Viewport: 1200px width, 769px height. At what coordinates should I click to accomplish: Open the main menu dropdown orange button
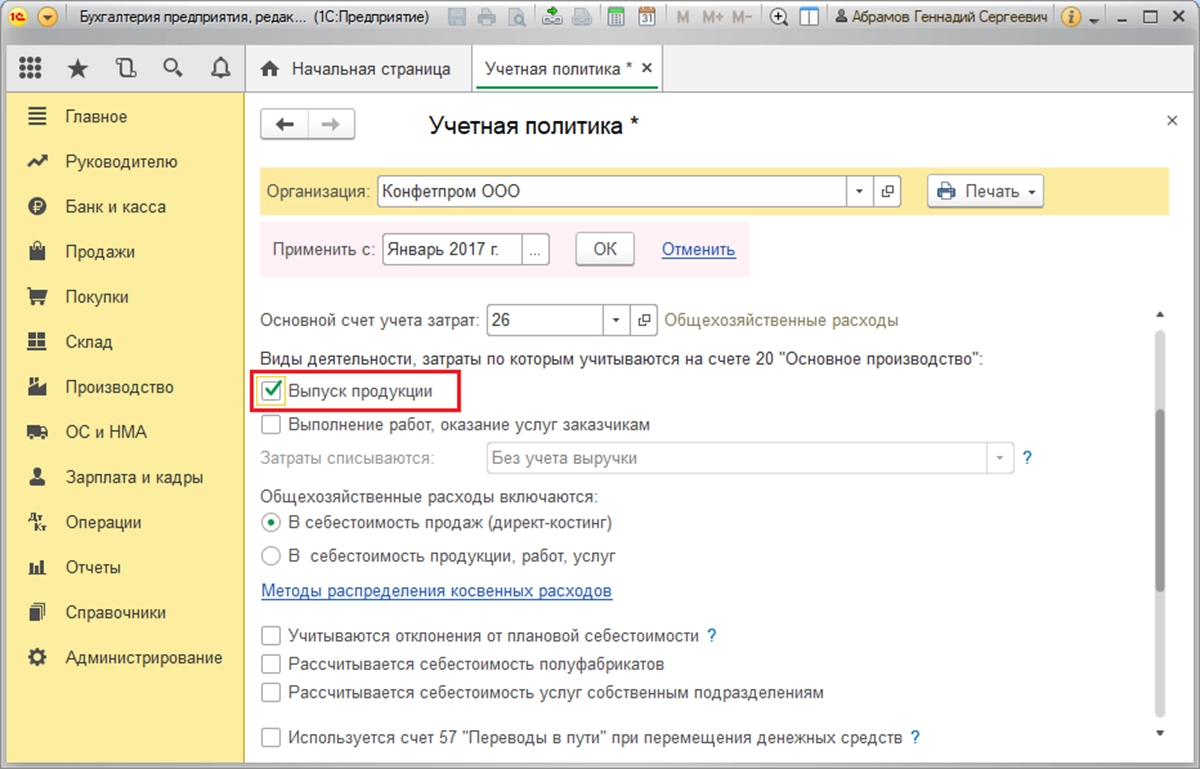pos(47,18)
